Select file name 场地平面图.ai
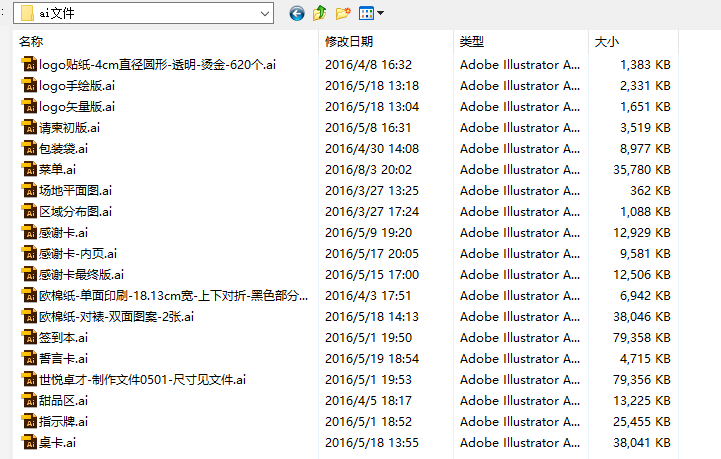The width and height of the screenshot is (721, 459). click(x=75, y=190)
